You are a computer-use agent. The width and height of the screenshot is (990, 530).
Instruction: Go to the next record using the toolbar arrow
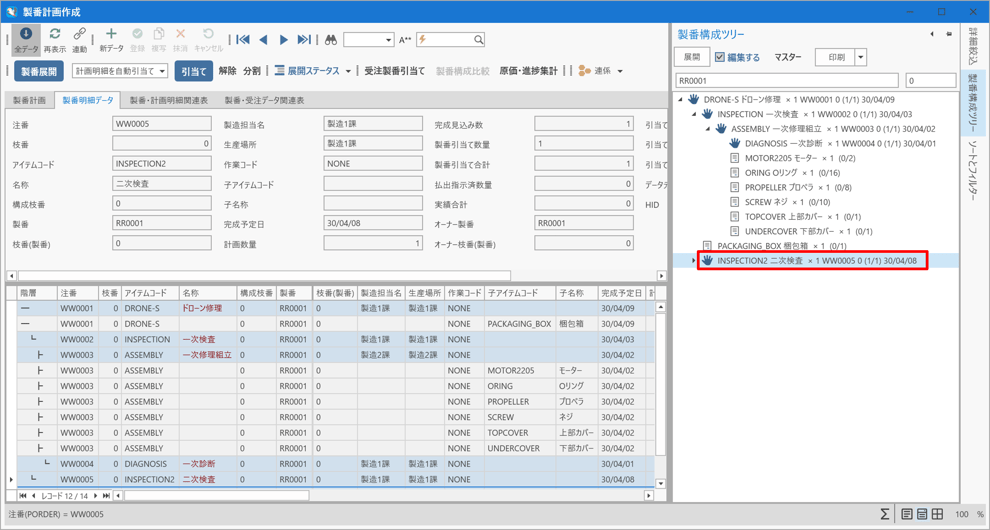pos(283,40)
